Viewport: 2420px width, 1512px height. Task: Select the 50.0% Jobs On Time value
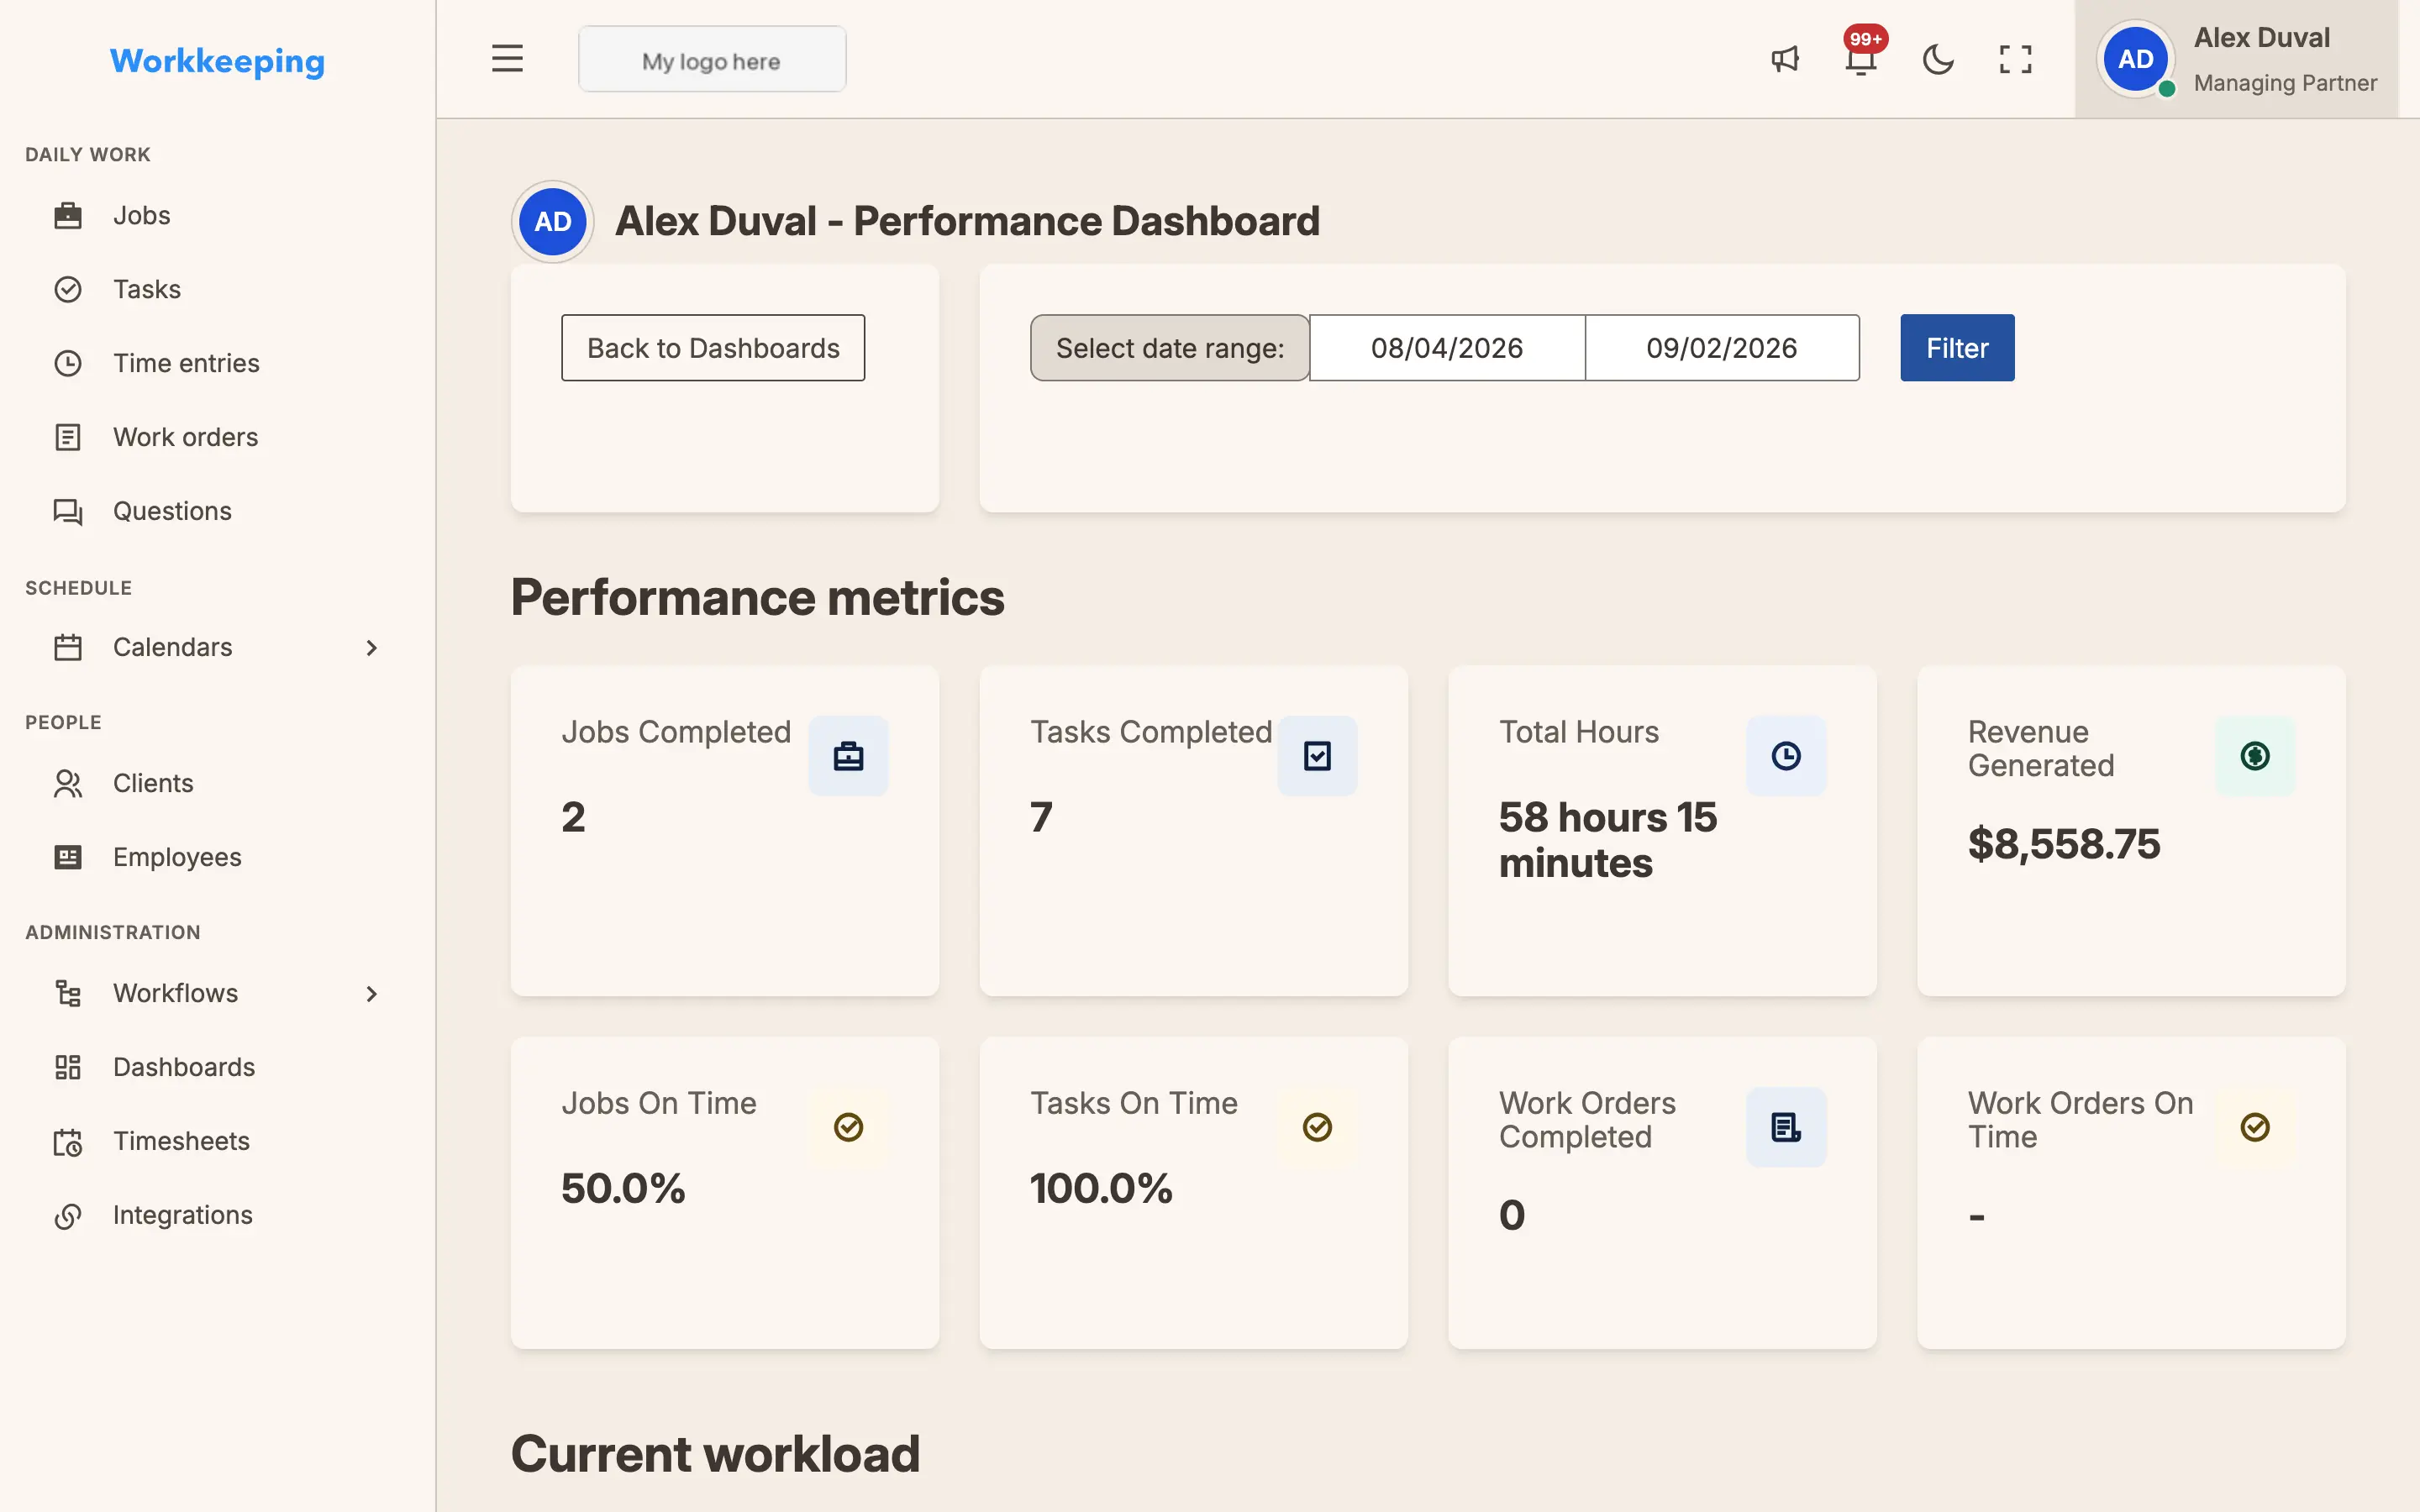(623, 1188)
